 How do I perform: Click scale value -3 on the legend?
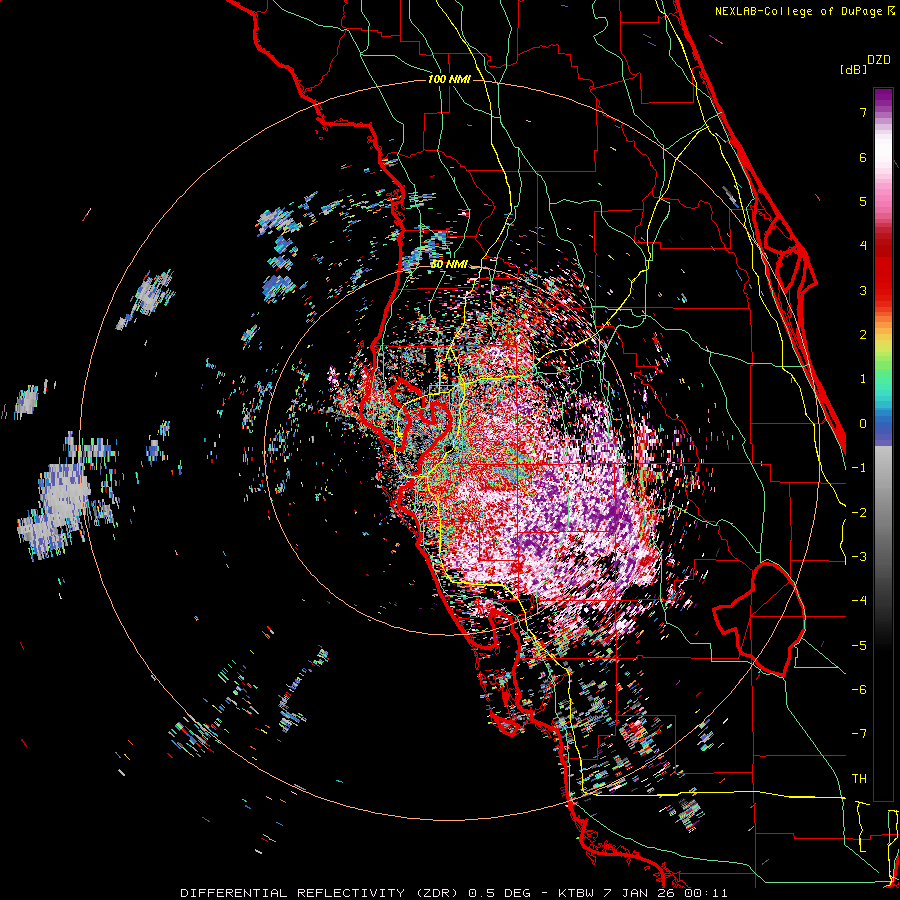[x=859, y=556]
